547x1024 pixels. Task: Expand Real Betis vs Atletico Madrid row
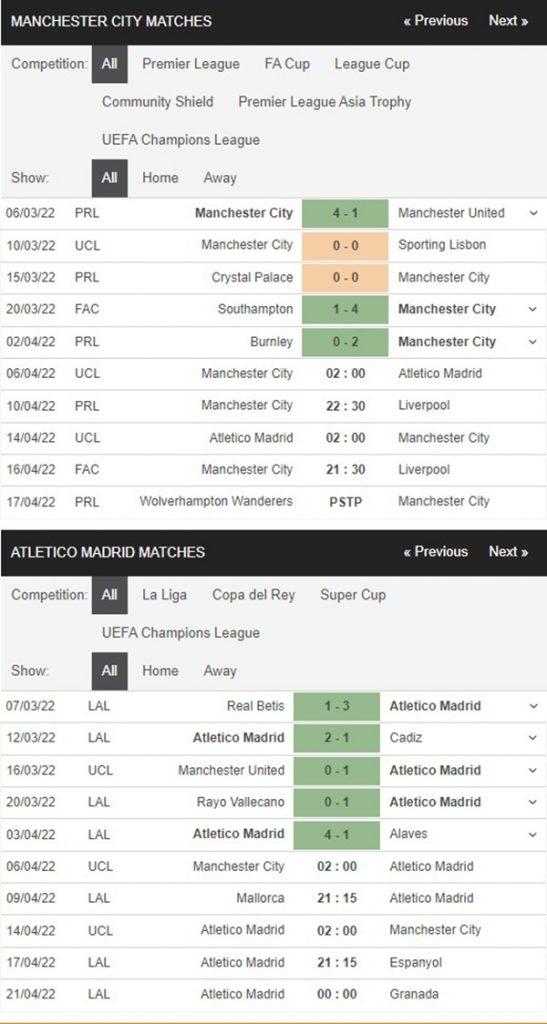coord(533,706)
